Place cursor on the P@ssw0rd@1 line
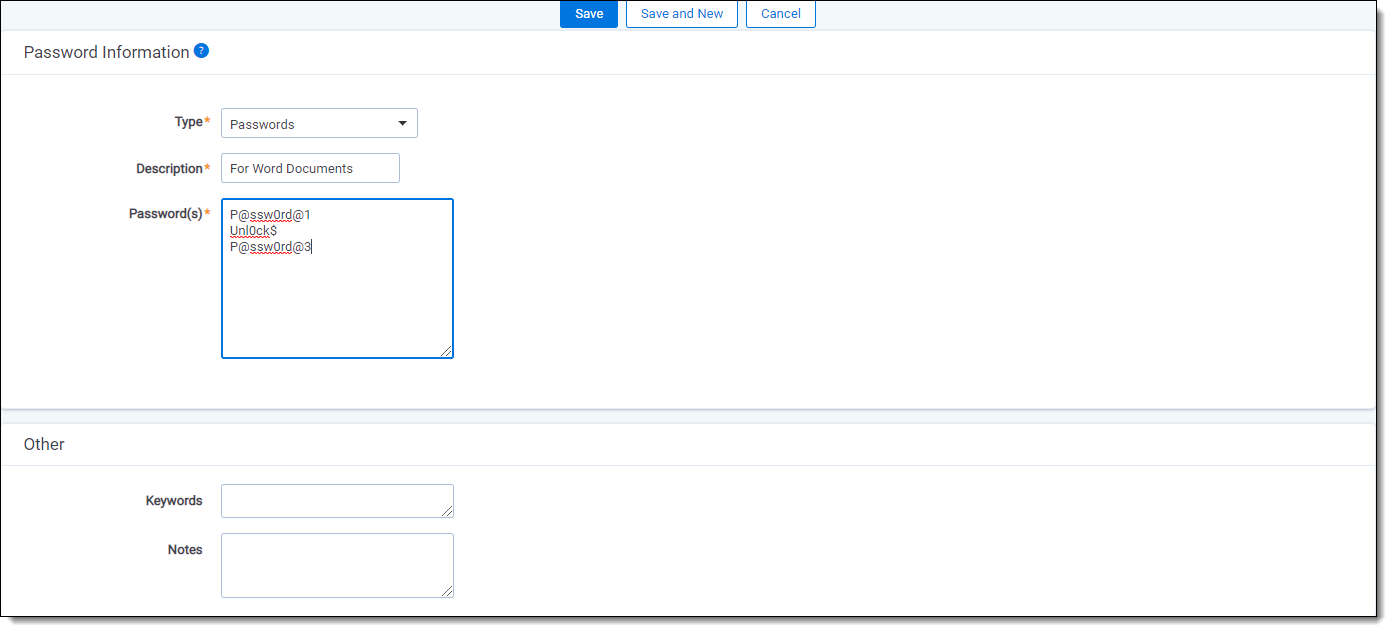The image size is (1392, 632). [x=270, y=215]
